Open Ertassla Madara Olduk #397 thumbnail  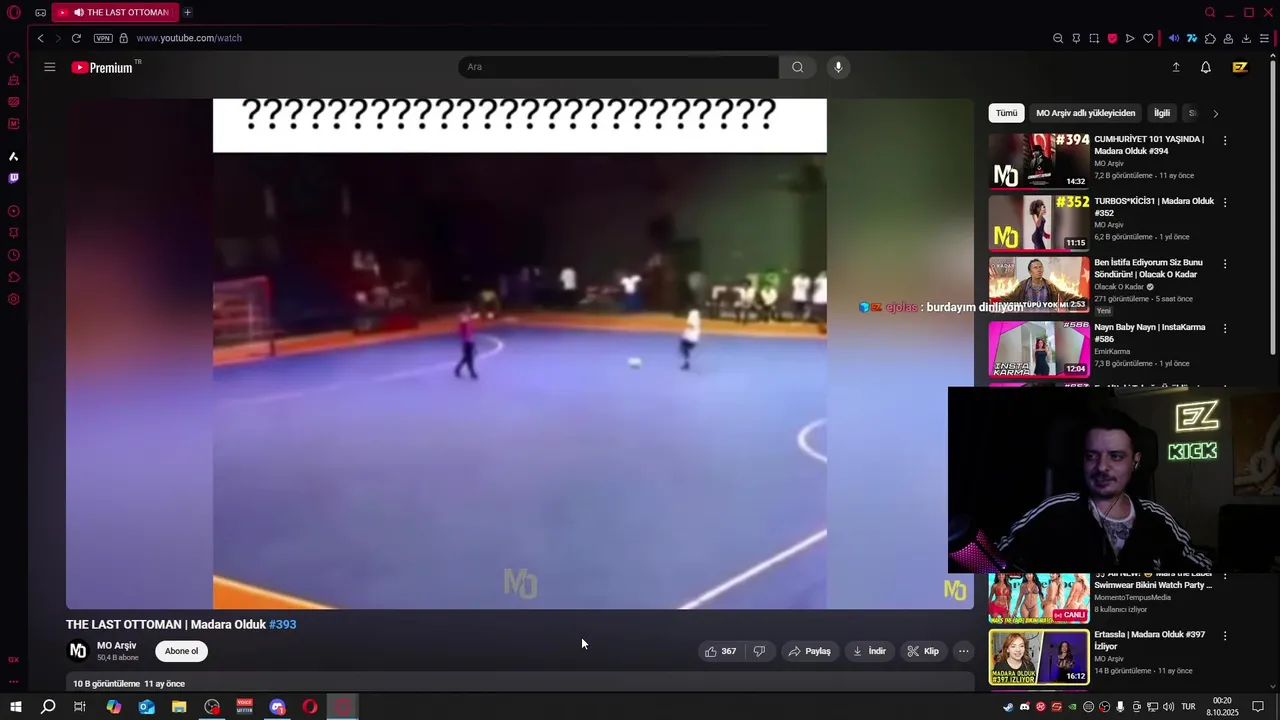click(x=1039, y=656)
